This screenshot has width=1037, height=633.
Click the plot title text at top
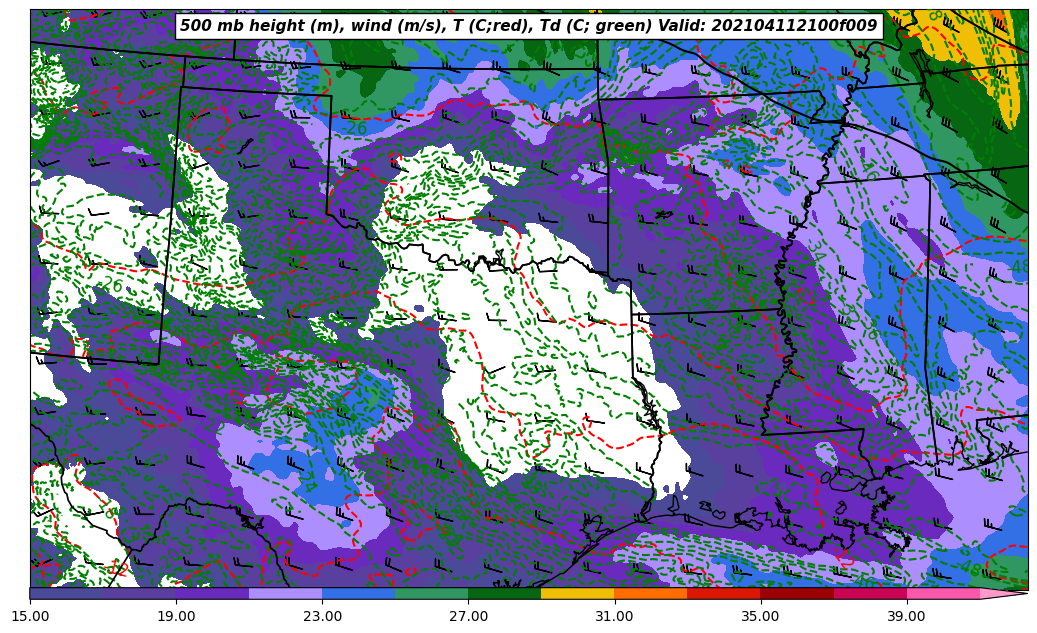click(x=528, y=26)
